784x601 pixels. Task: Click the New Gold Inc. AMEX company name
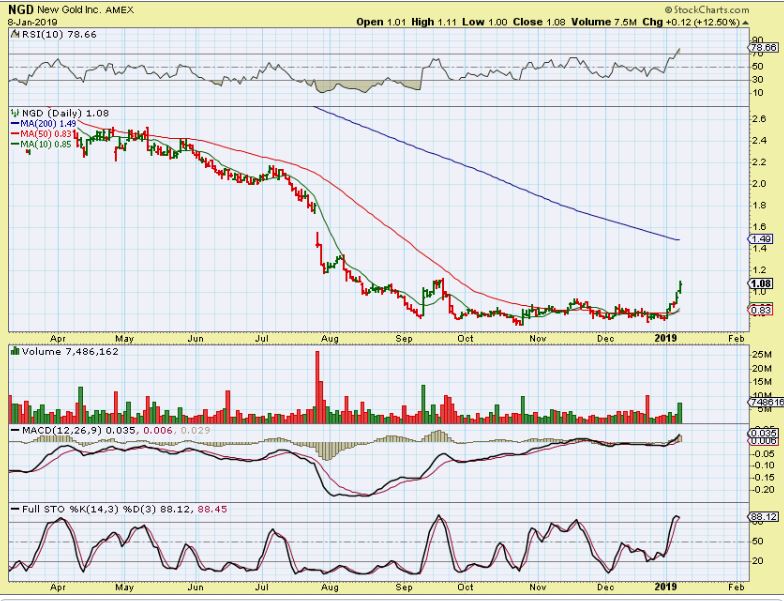pos(86,10)
